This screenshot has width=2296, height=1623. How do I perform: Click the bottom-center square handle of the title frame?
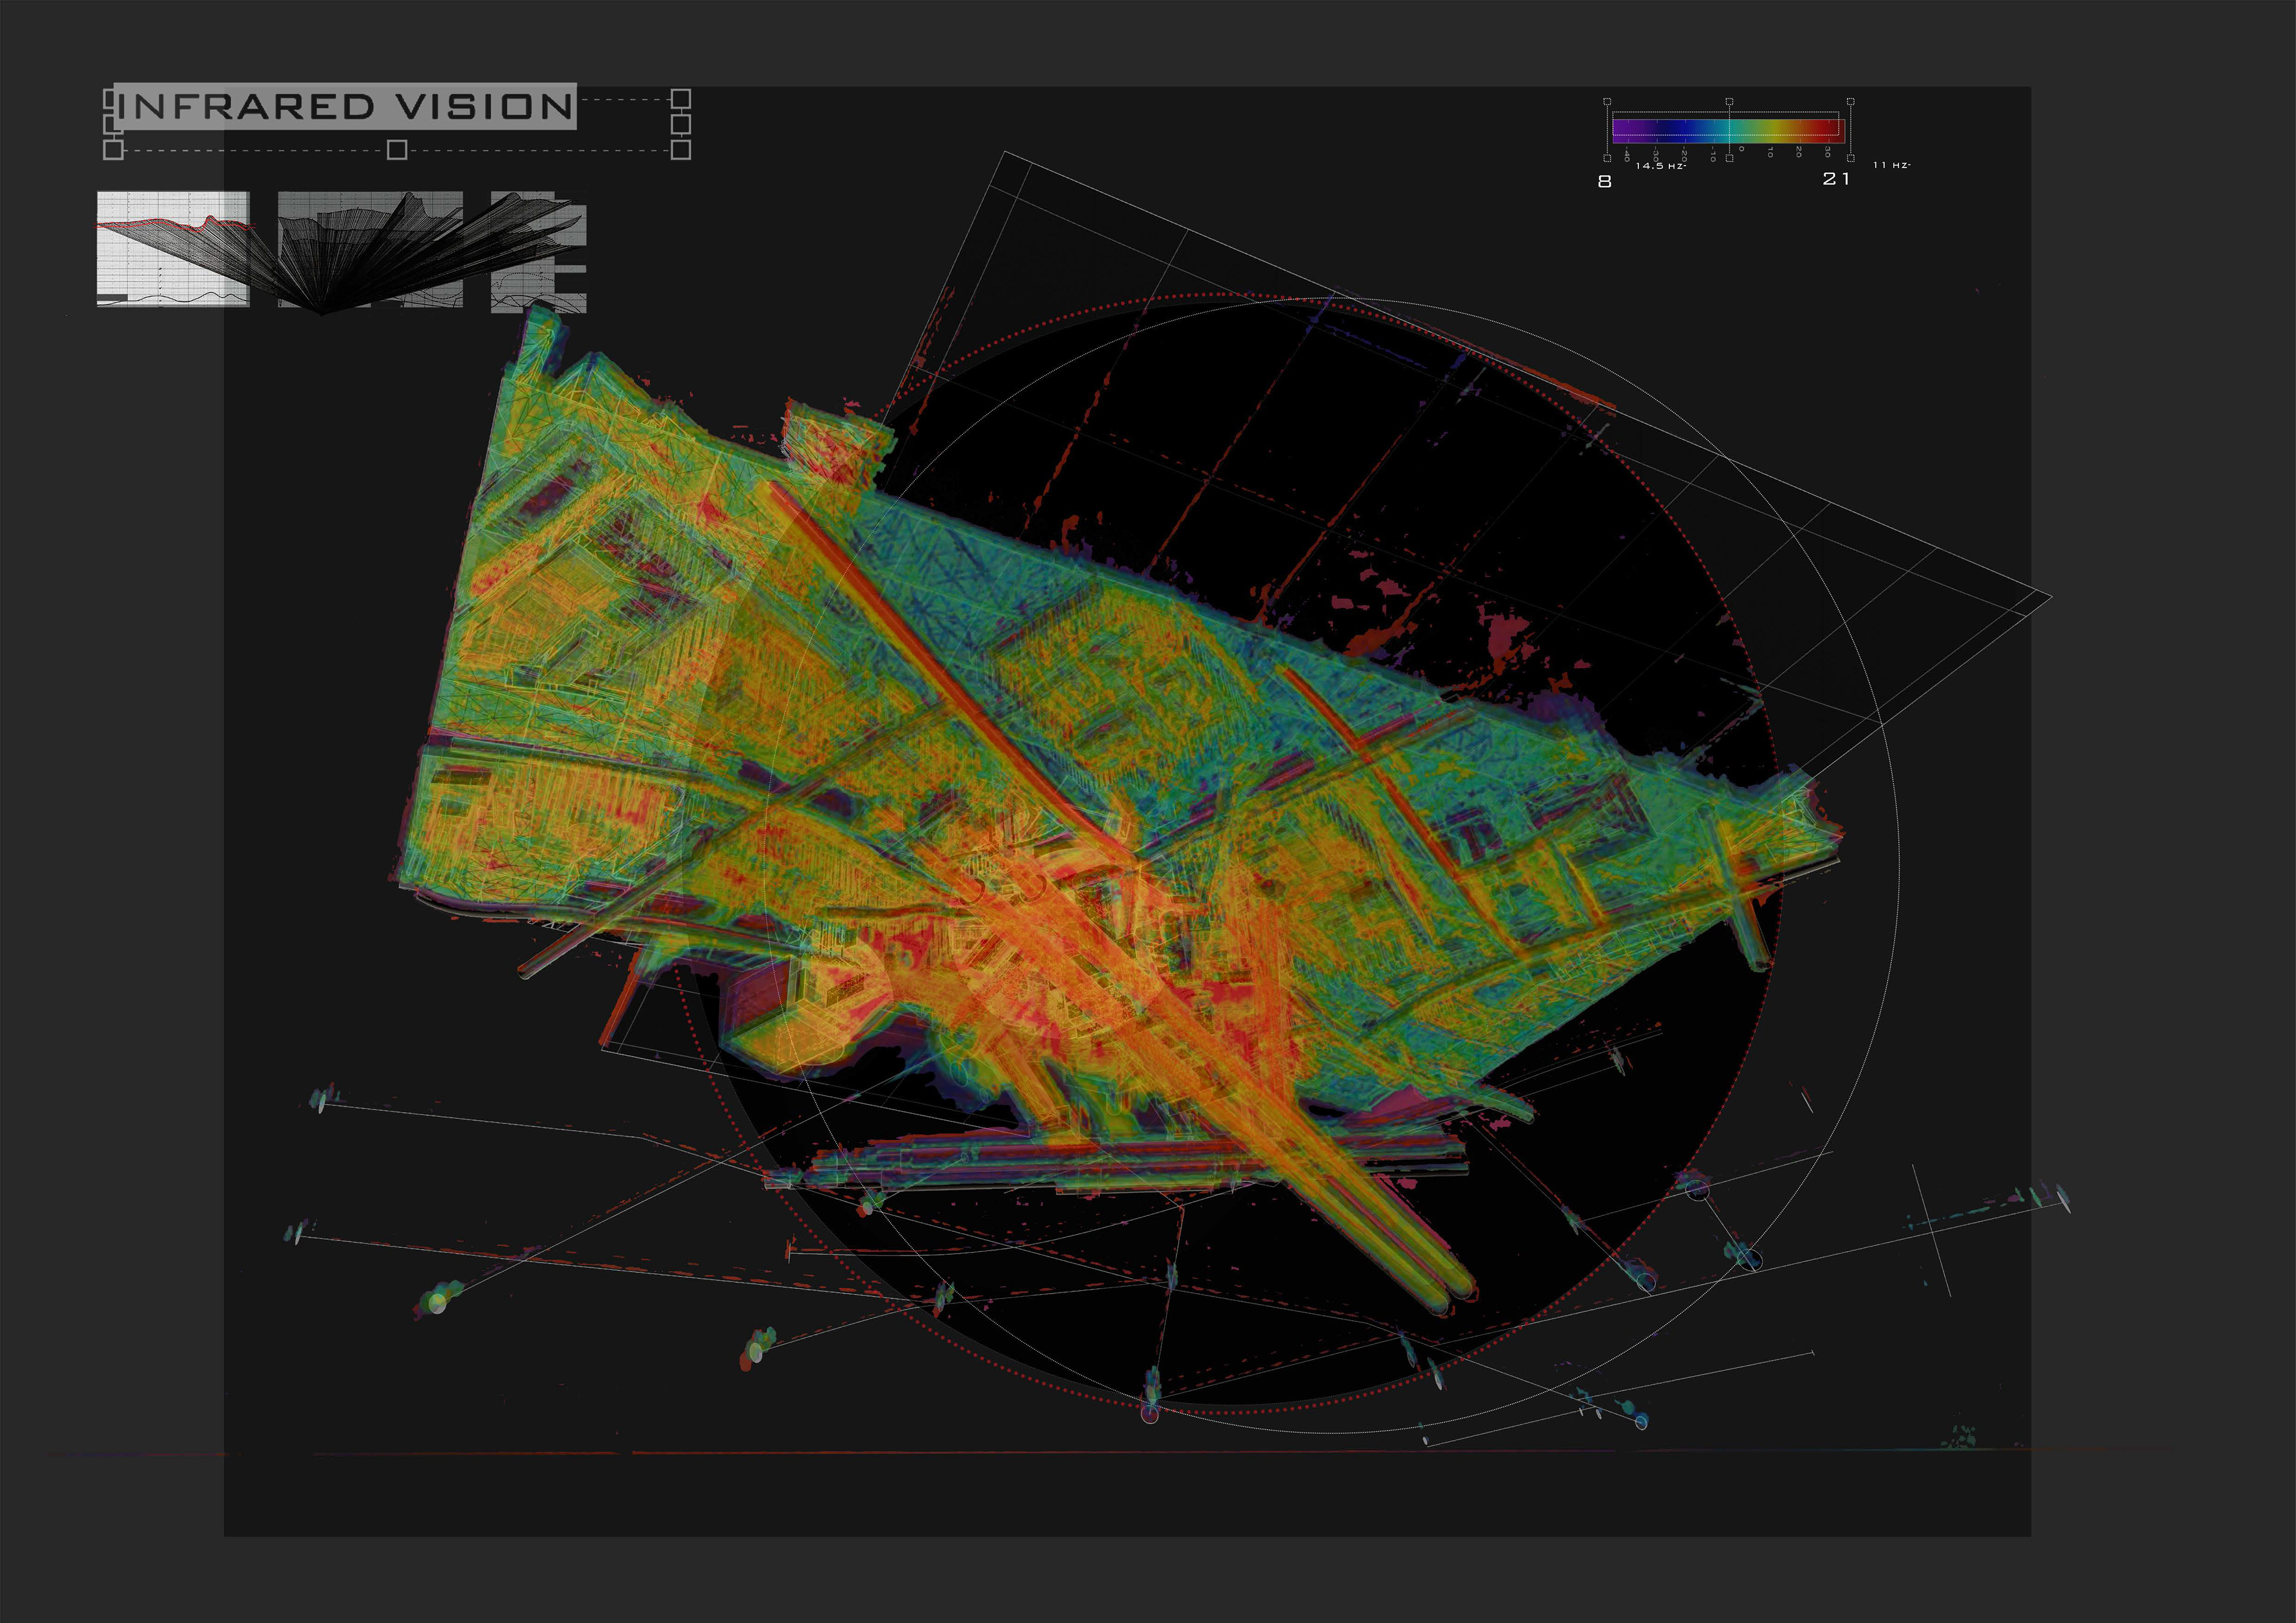tap(397, 150)
